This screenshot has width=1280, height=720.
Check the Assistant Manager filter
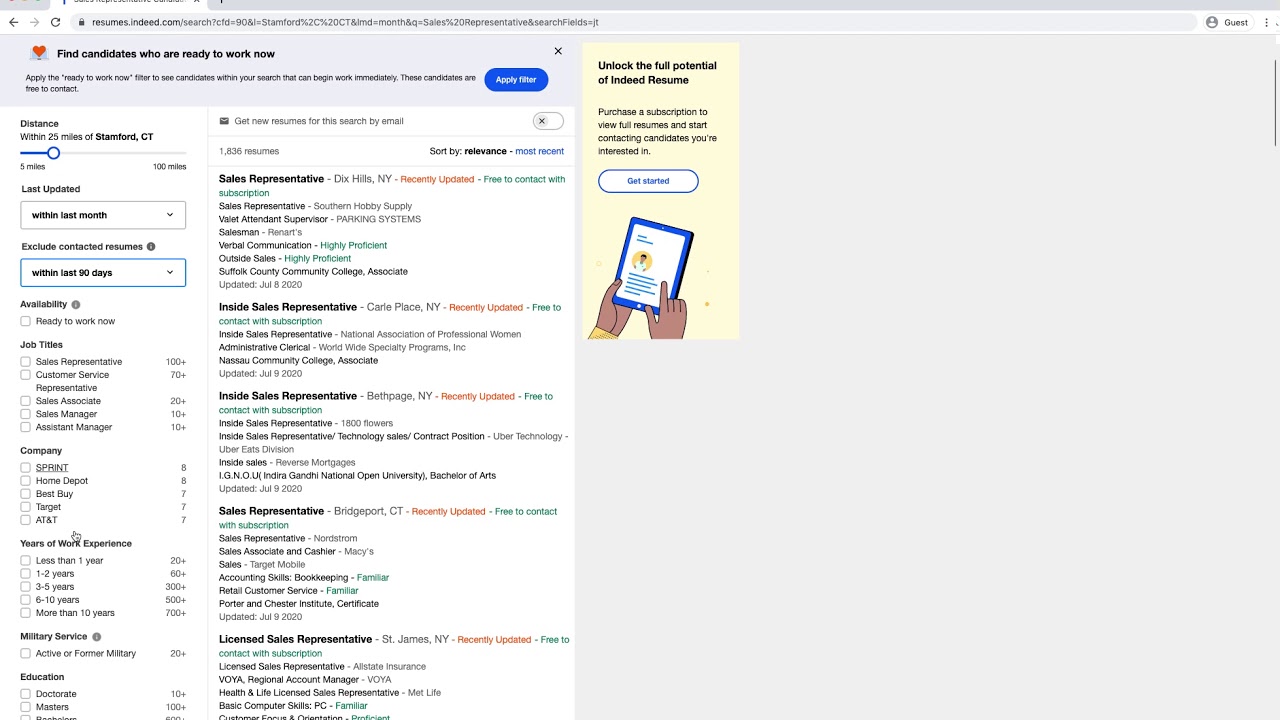25,427
